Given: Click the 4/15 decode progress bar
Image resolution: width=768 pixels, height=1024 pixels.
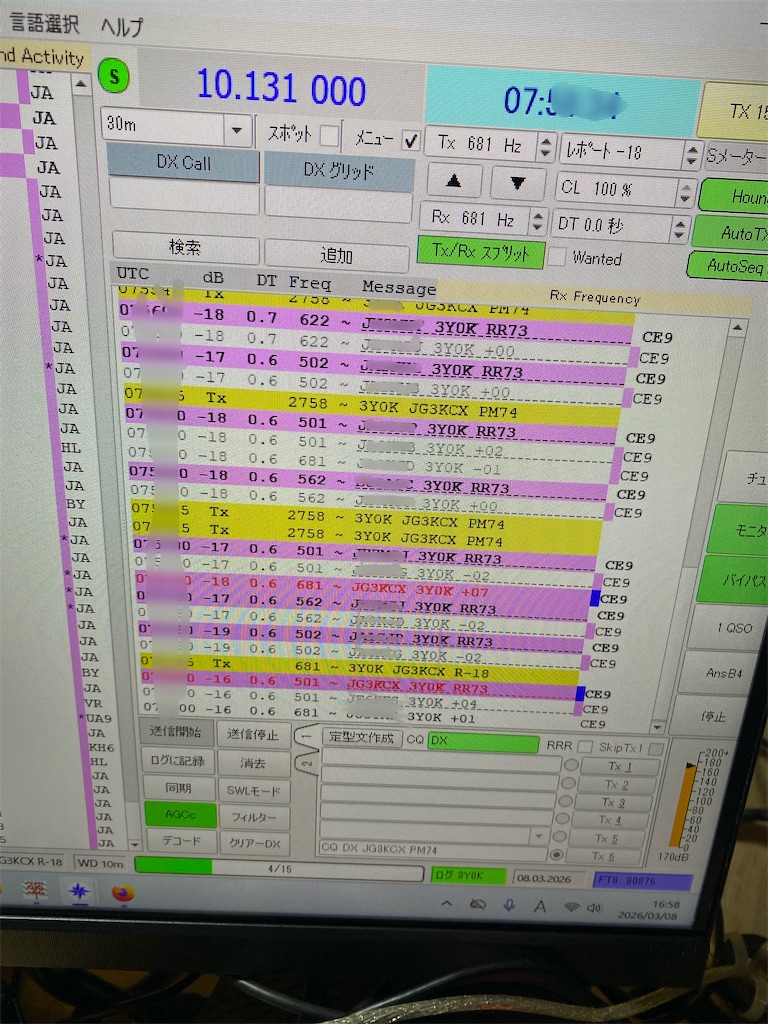Looking at the screenshot, I should (280, 869).
